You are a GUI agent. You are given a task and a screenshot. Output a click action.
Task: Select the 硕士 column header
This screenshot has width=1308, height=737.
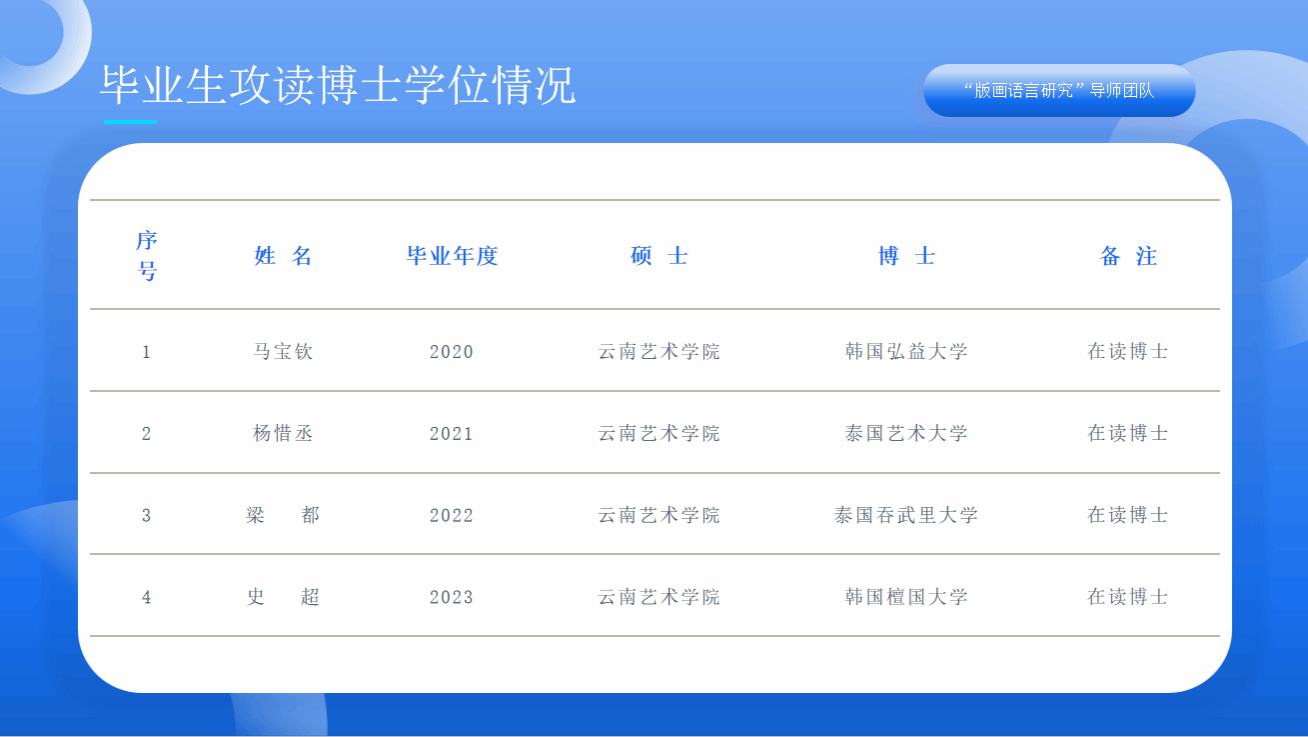pos(659,256)
